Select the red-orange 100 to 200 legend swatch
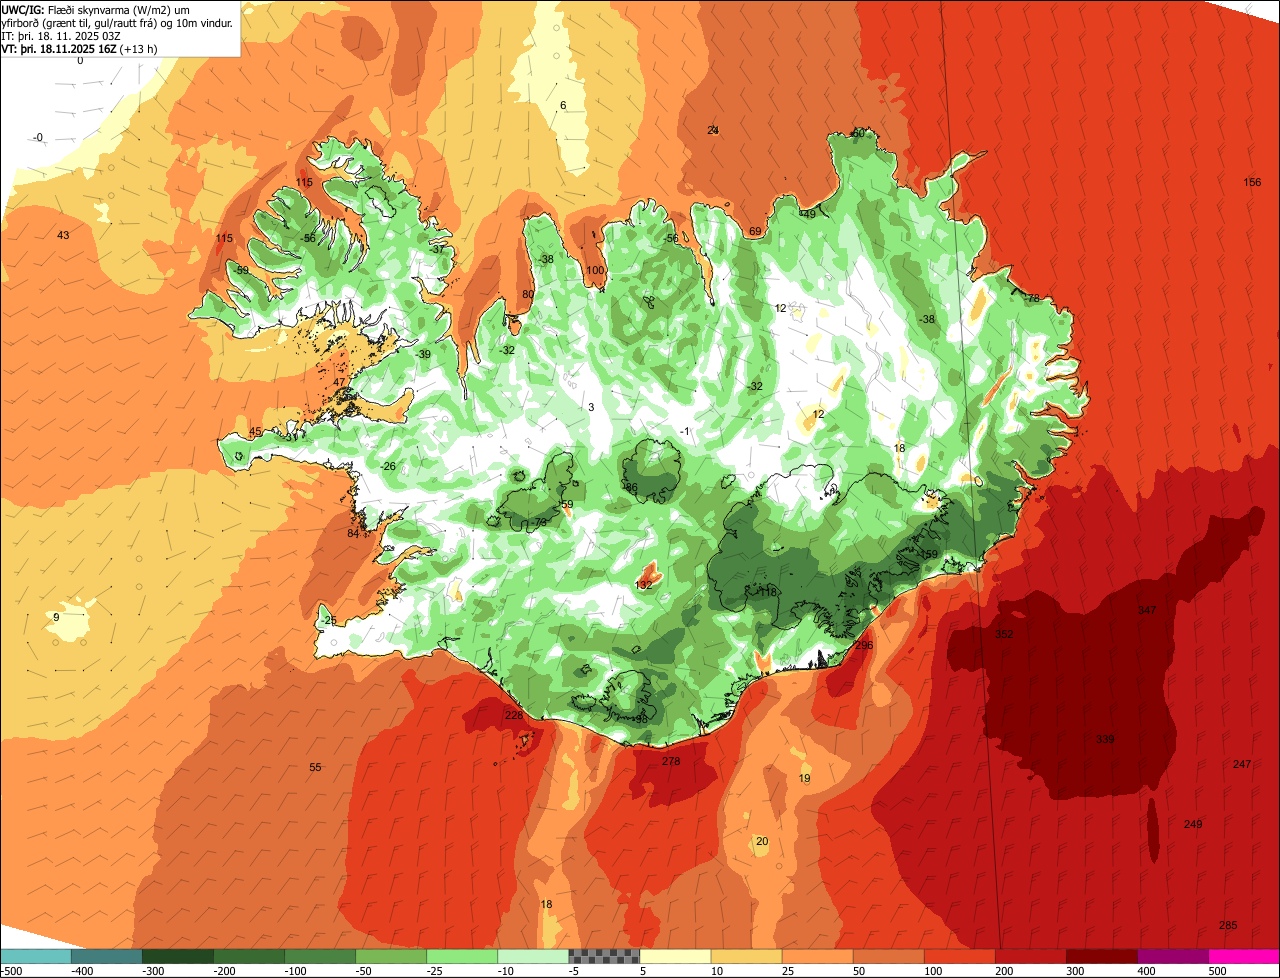This screenshot has height=978, width=1280. [x=958, y=955]
